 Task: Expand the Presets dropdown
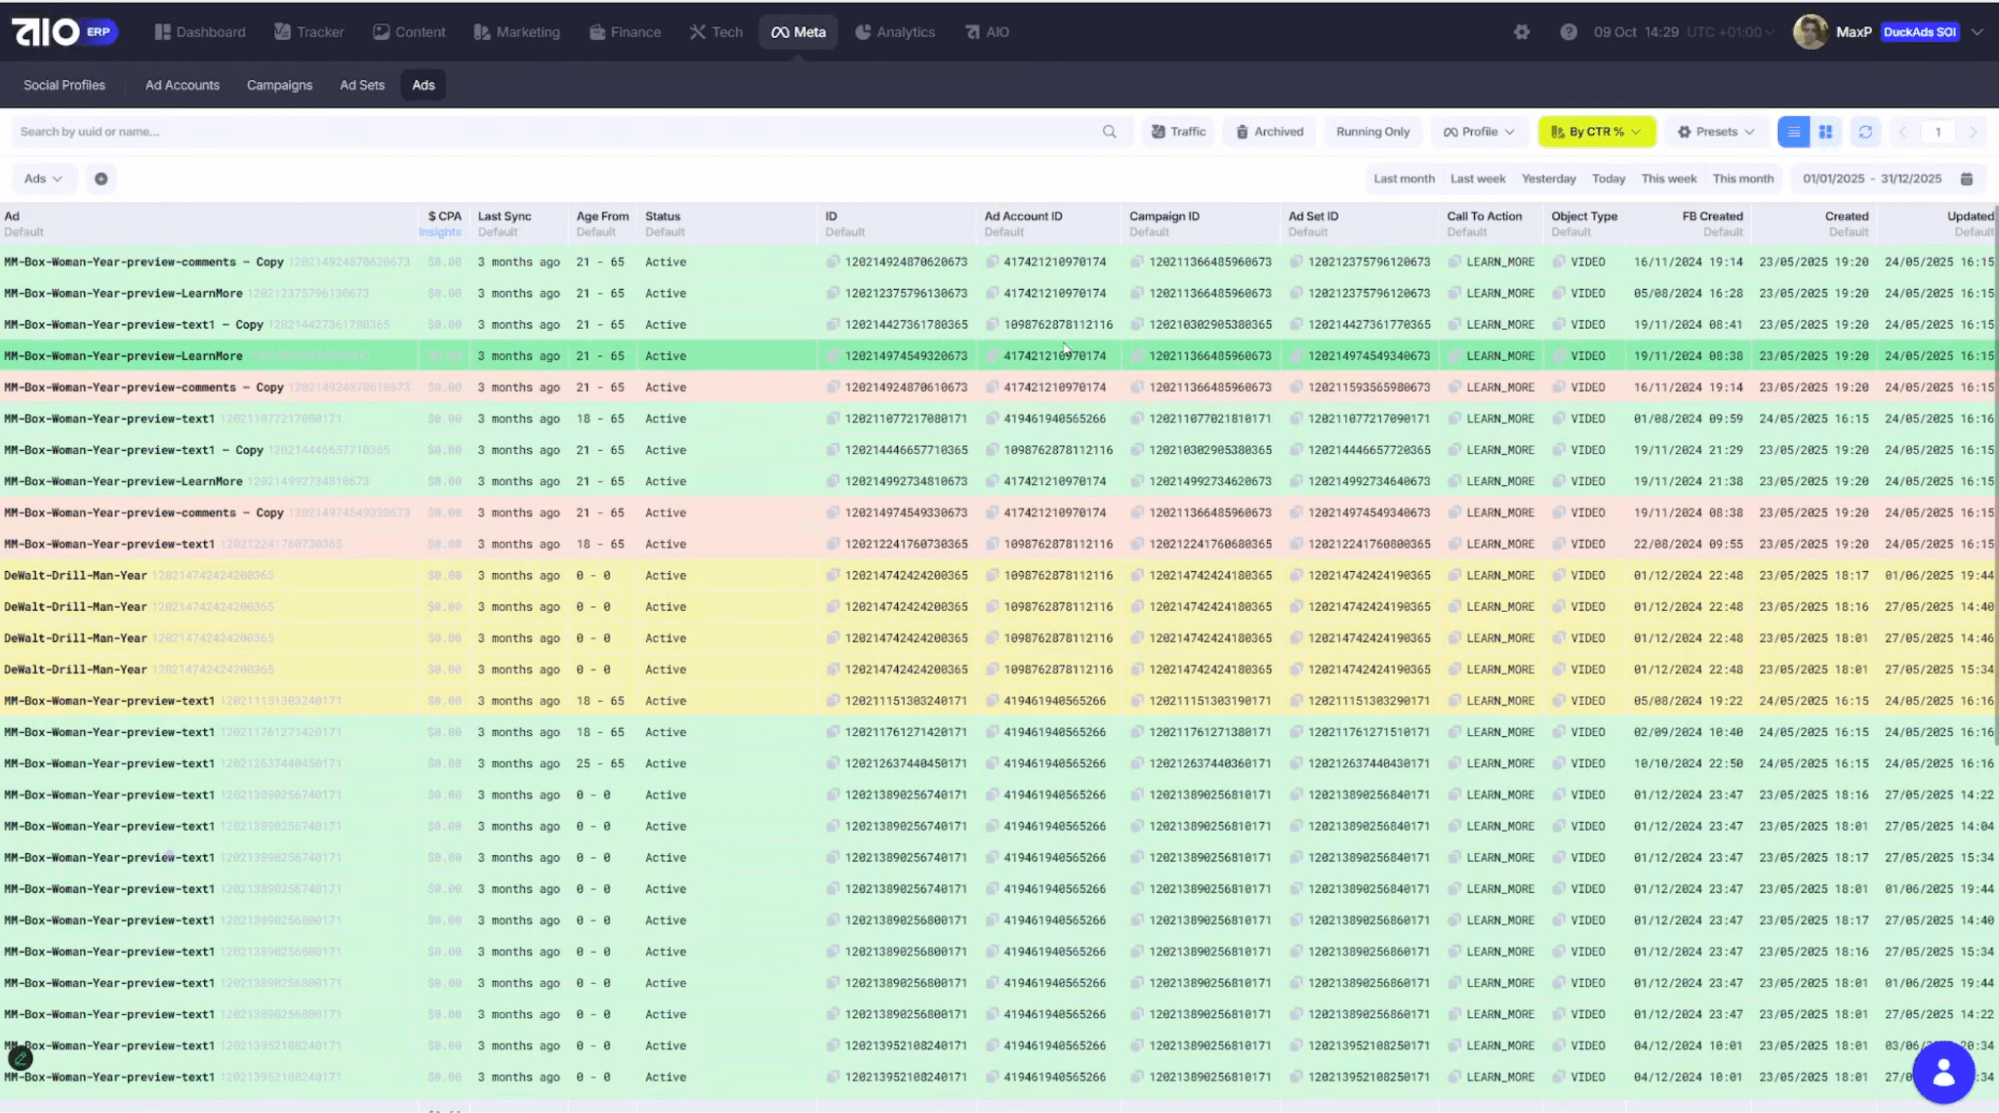click(1716, 132)
